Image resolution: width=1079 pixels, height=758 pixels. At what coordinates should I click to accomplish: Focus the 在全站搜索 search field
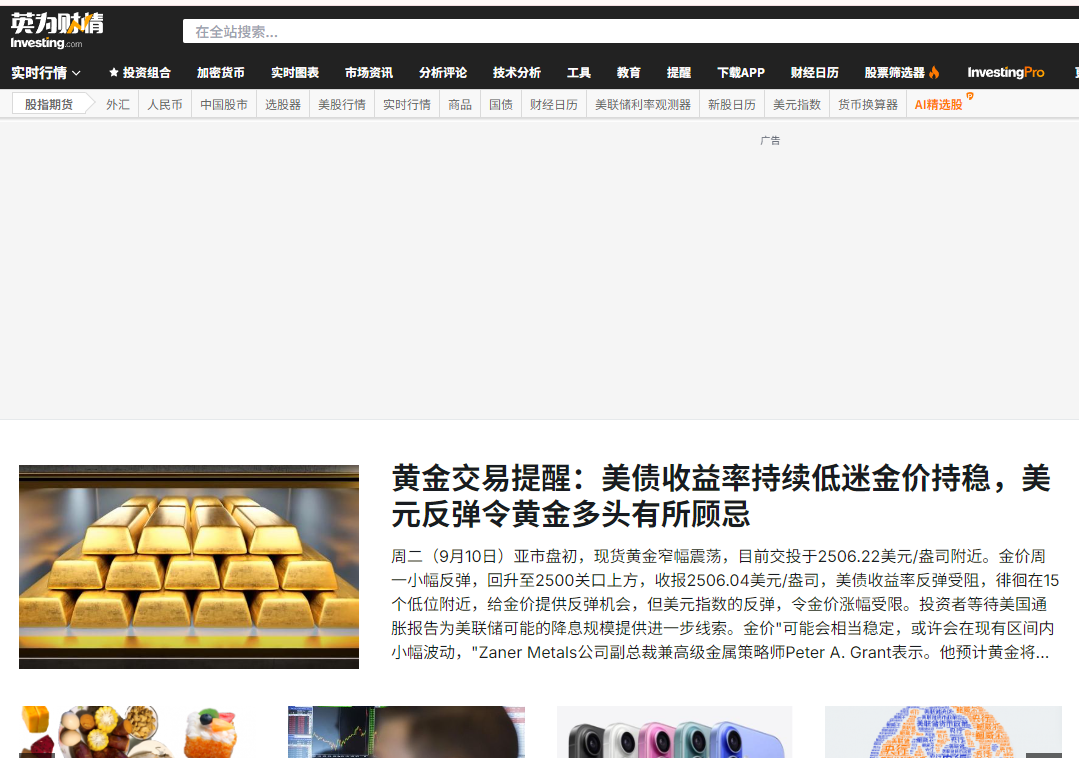[630, 32]
